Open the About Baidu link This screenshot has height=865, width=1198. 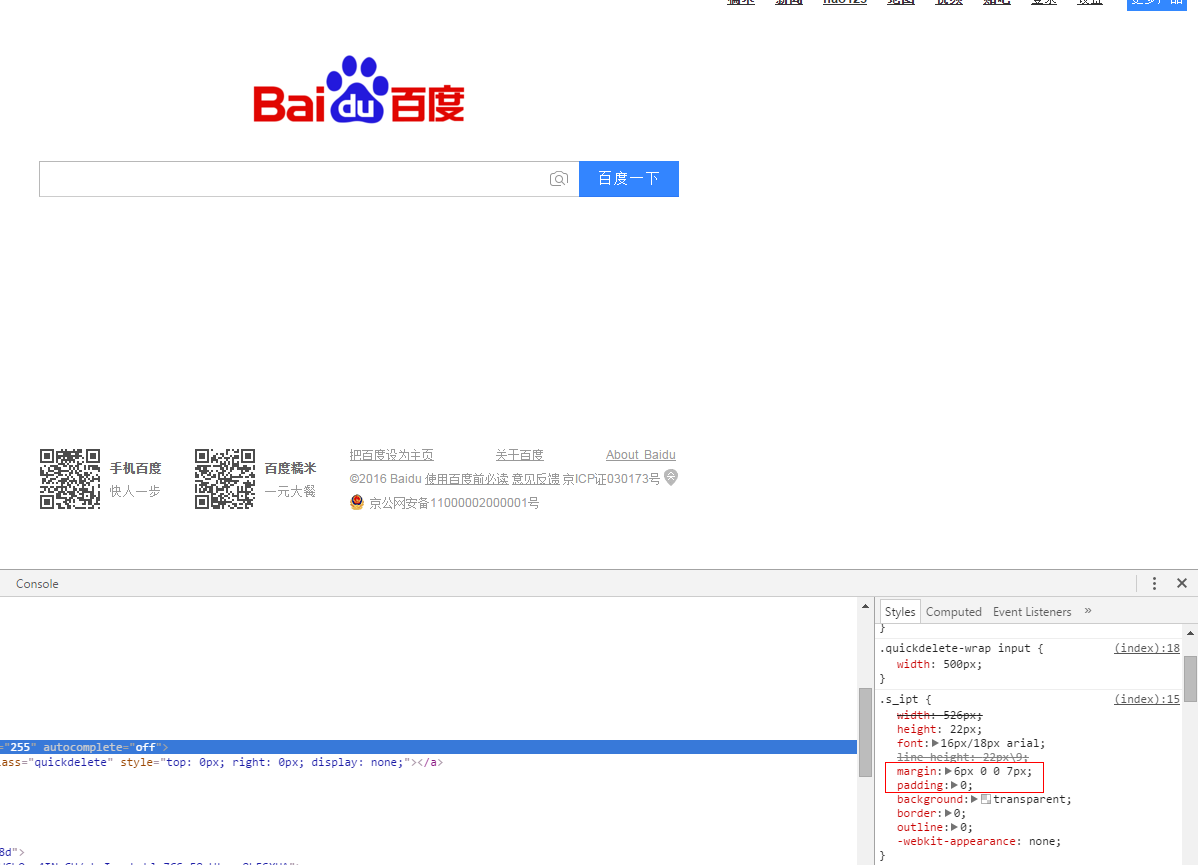[x=641, y=455]
